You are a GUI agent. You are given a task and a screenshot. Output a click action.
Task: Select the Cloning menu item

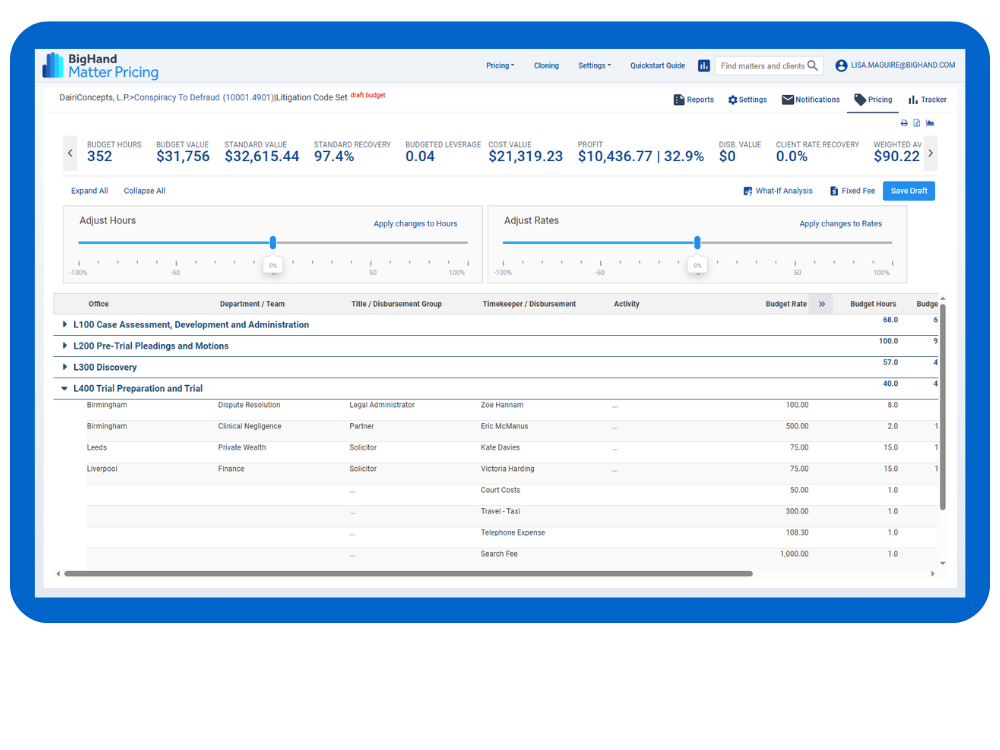[x=546, y=65]
